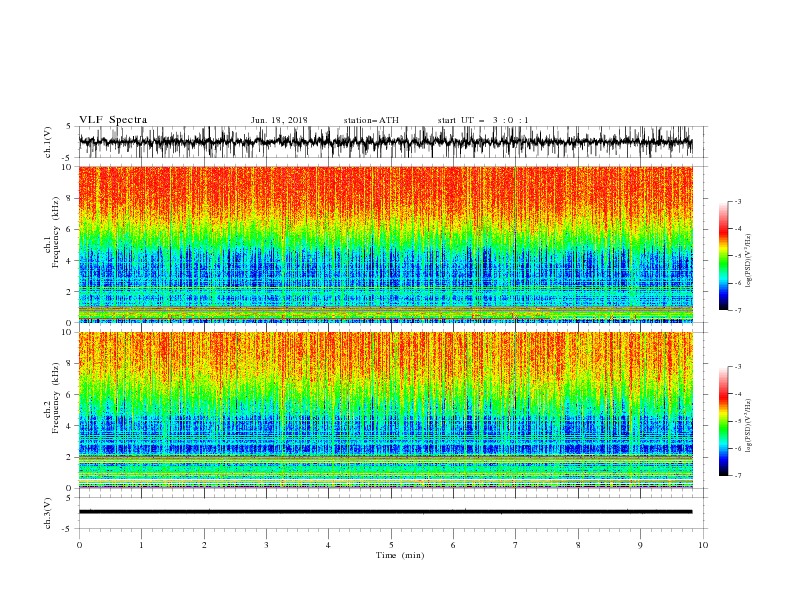Click the ch.2 "Frequency (kHz)" axis label
The image size is (792, 612).
click(x=55, y=398)
